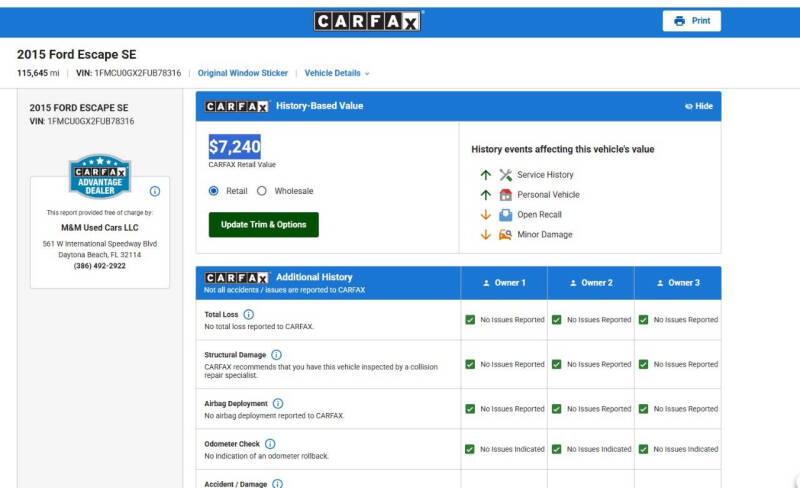
Task: Open info icon beside Advantage Dealer badge
Action: [x=155, y=191]
